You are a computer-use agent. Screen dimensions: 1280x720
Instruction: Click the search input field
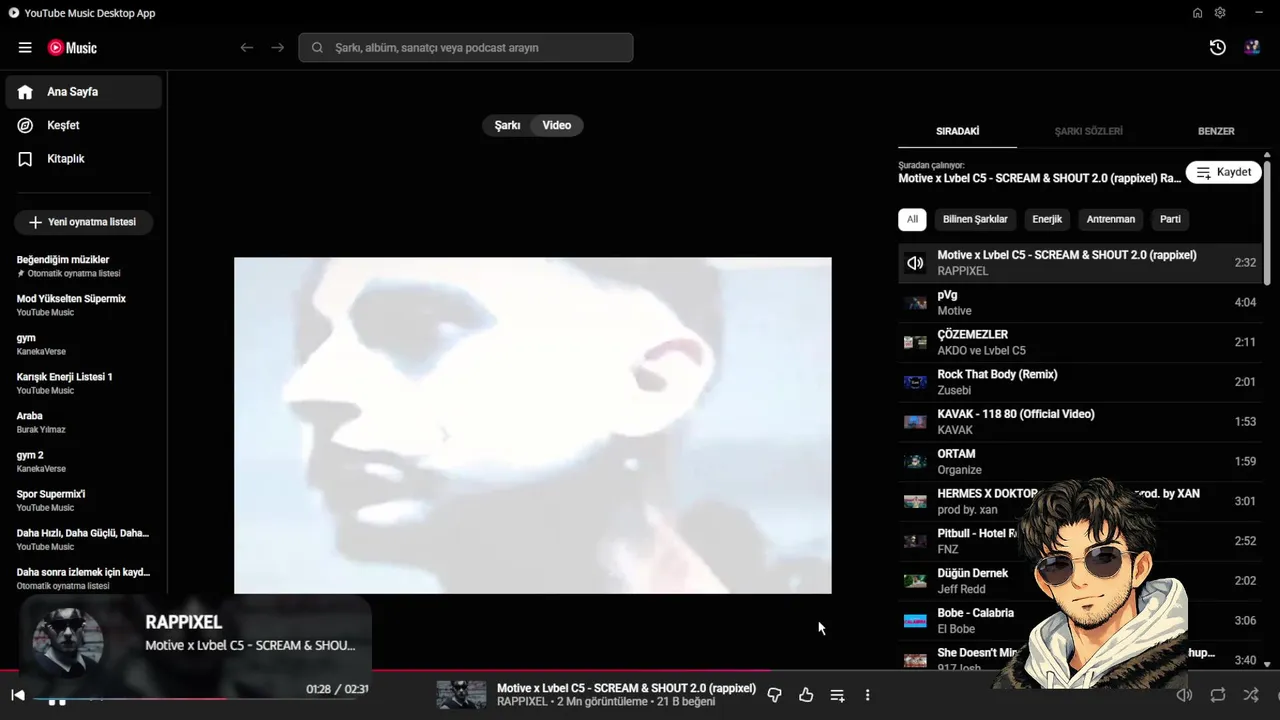click(x=466, y=48)
